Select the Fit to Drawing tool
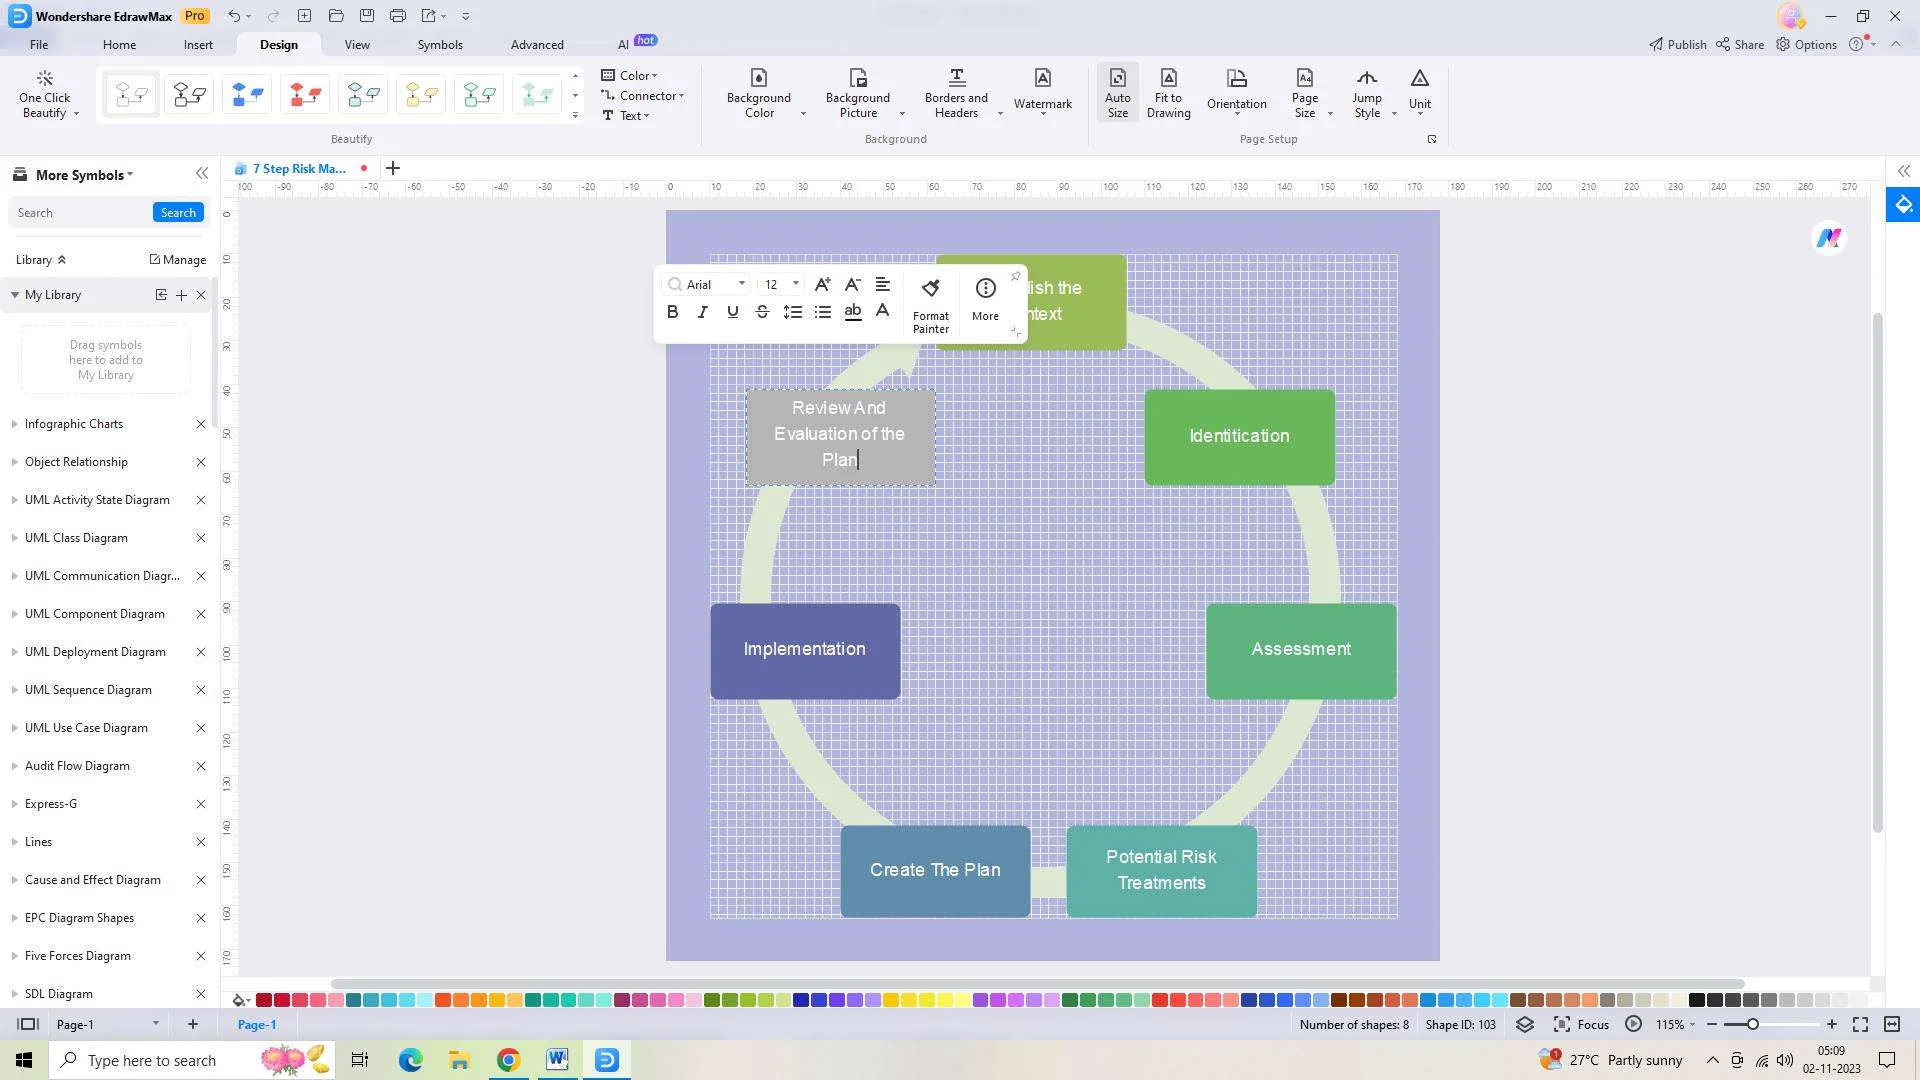 pos(1167,92)
